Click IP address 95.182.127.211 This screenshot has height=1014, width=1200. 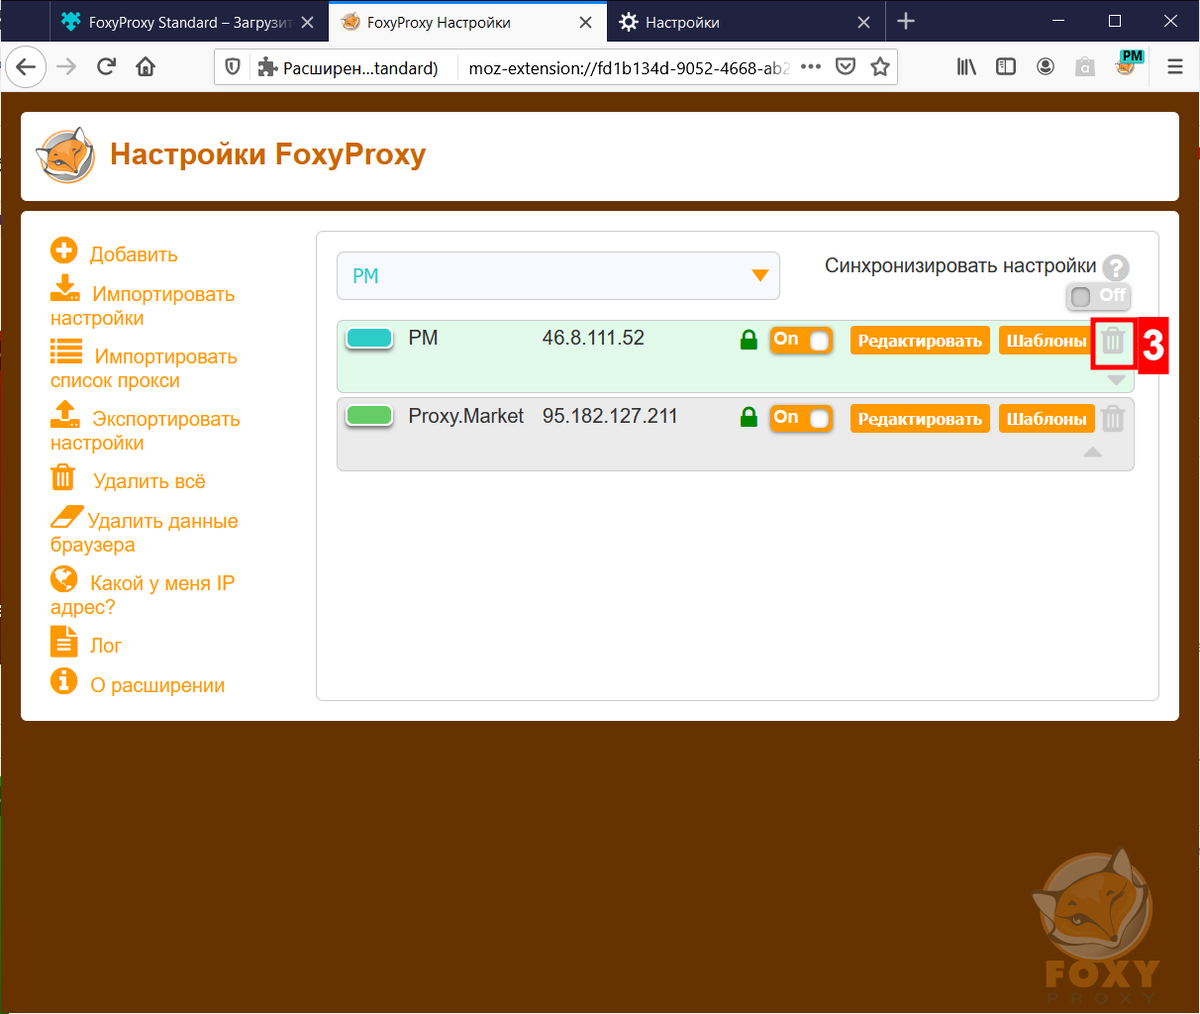[610, 416]
